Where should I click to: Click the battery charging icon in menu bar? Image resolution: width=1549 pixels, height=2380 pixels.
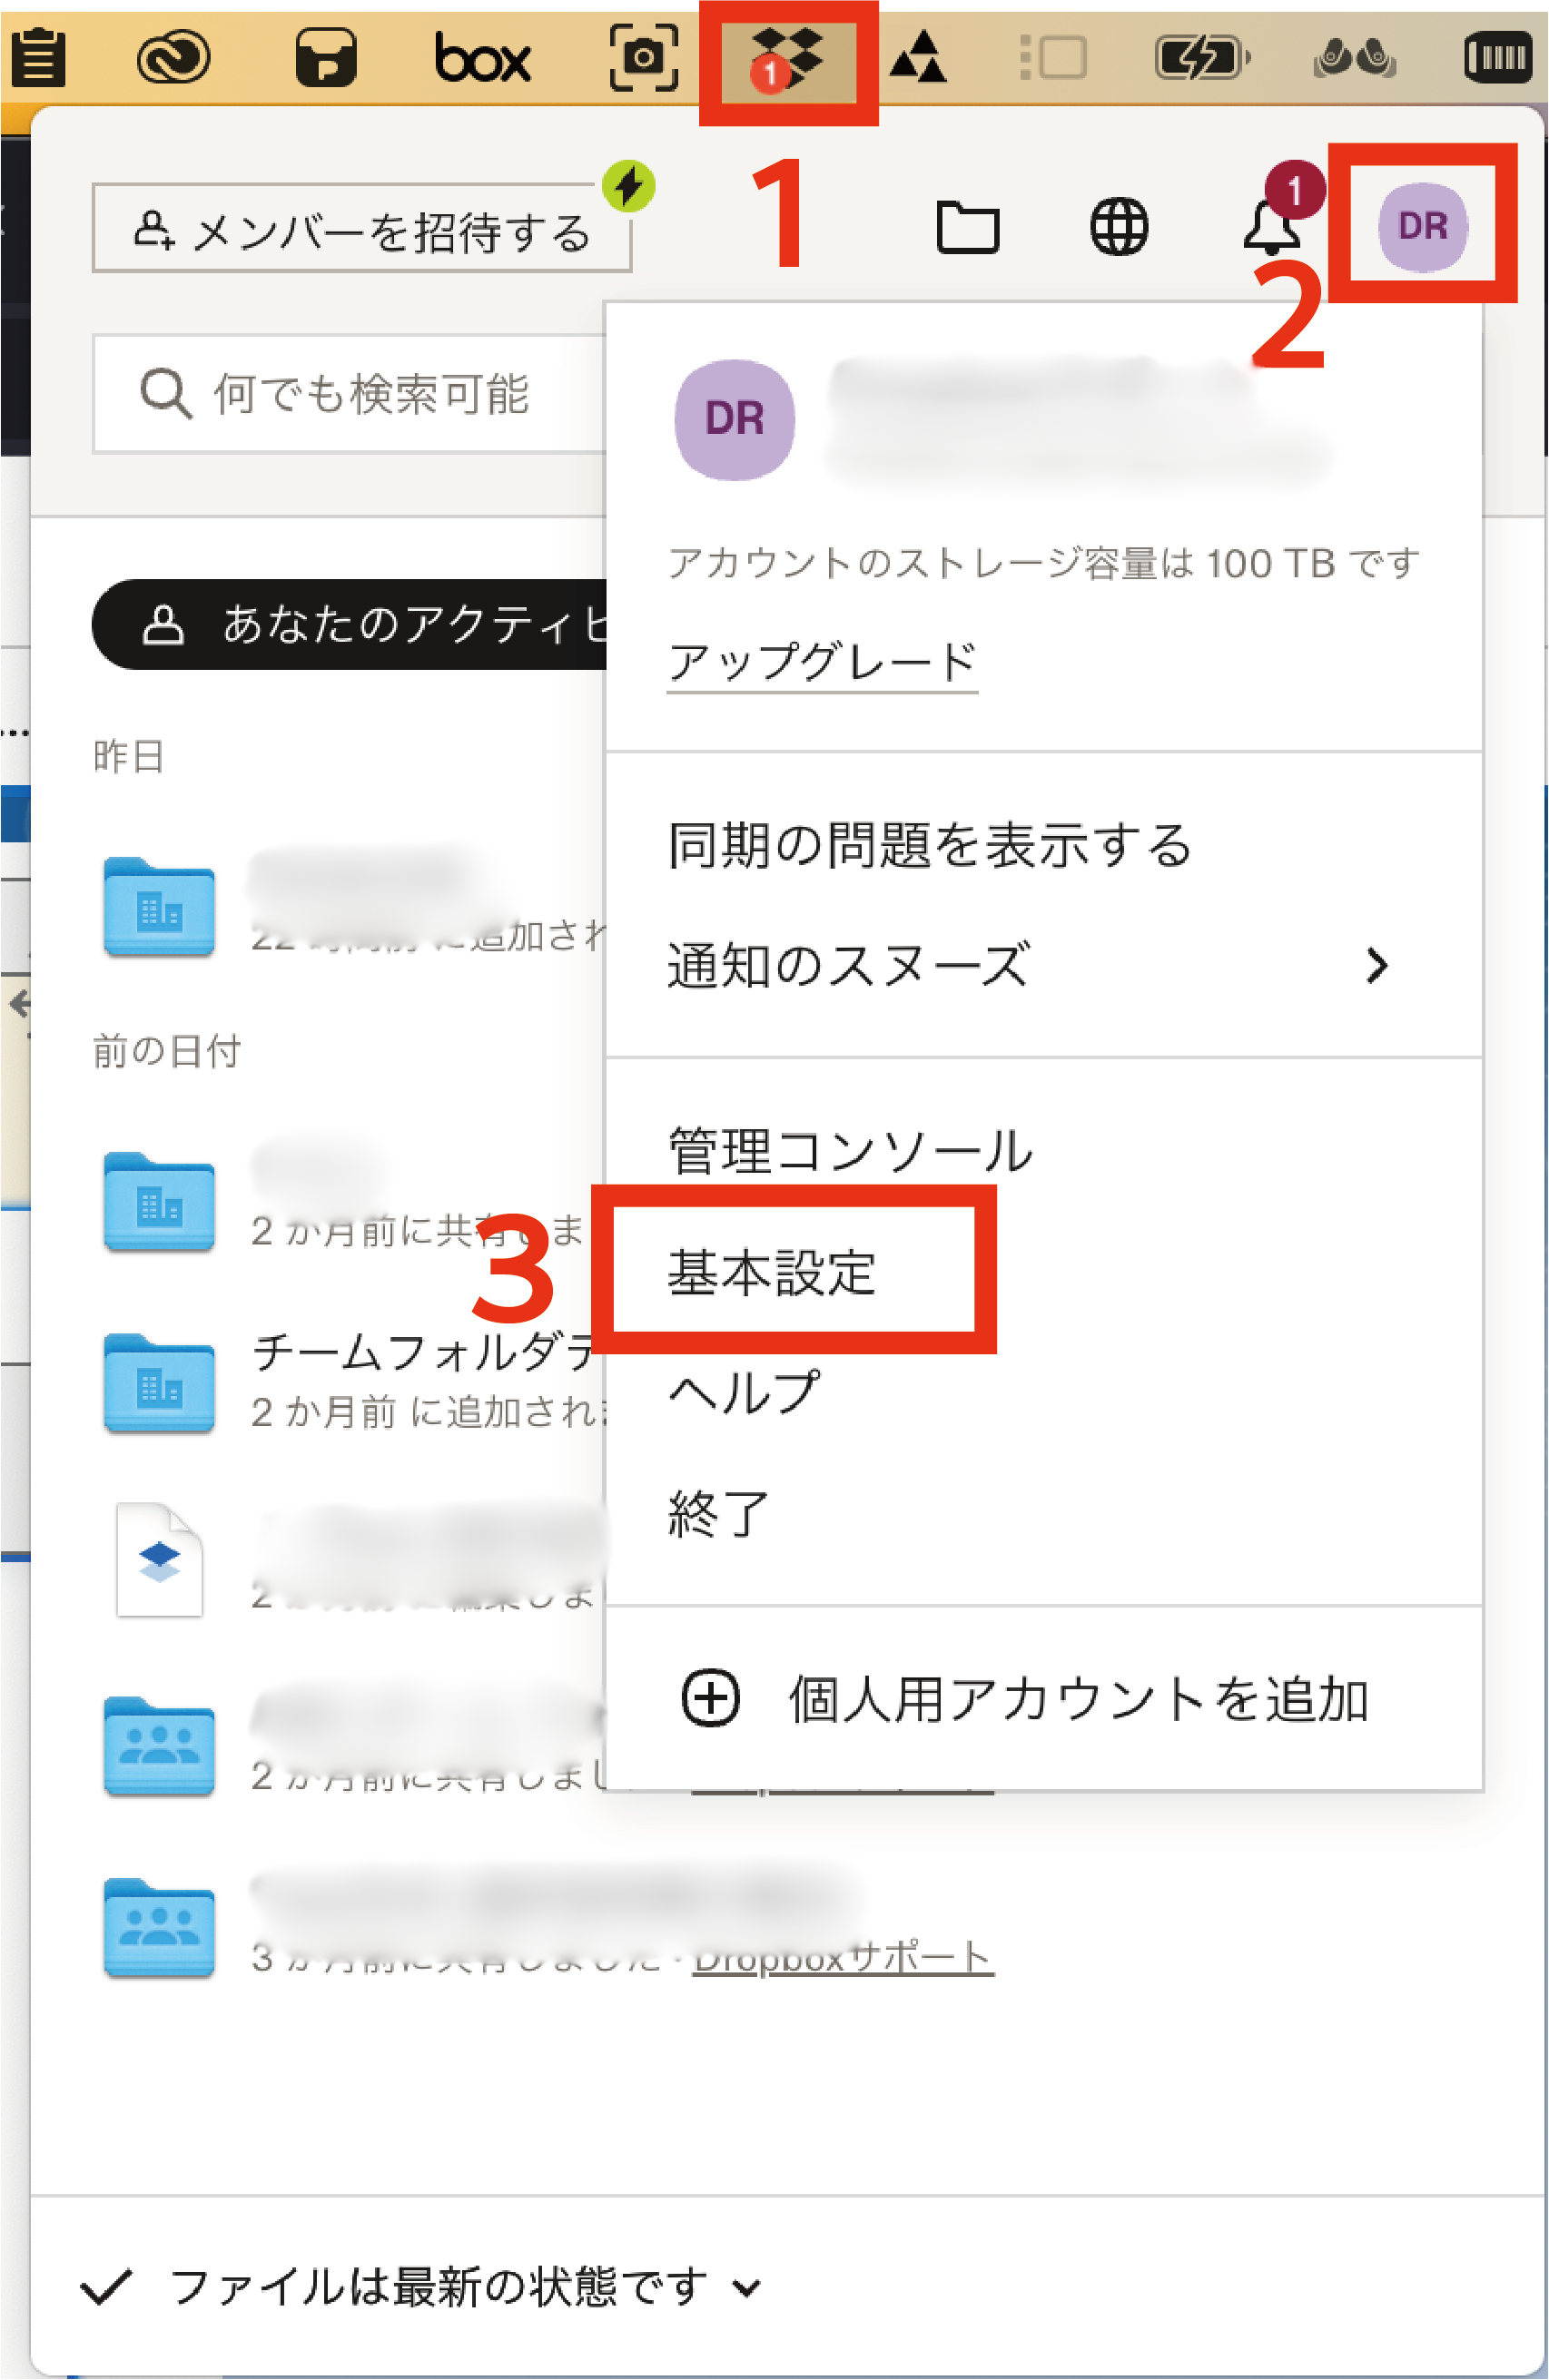pyautogui.click(x=1201, y=58)
